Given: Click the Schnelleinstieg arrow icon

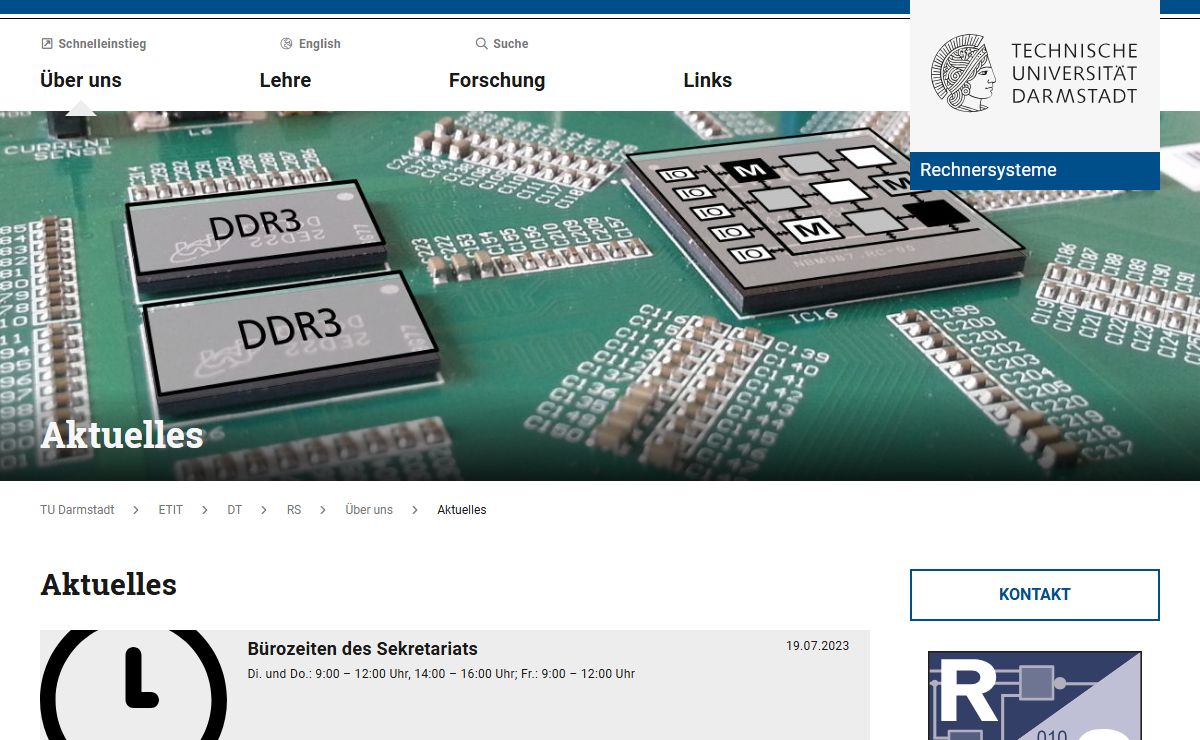Looking at the screenshot, I should pos(46,44).
